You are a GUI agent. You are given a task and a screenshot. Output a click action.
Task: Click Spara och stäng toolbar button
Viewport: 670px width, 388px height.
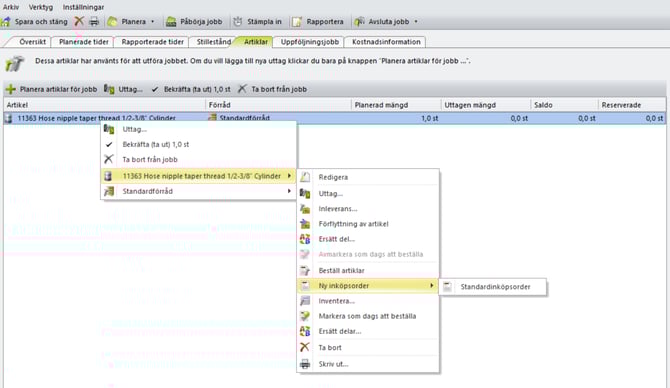pyautogui.click(x=35, y=21)
